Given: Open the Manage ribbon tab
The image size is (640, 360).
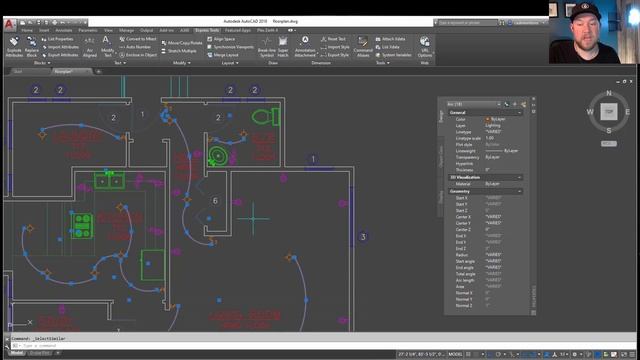Looking at the screenshot, I should 127,30.
